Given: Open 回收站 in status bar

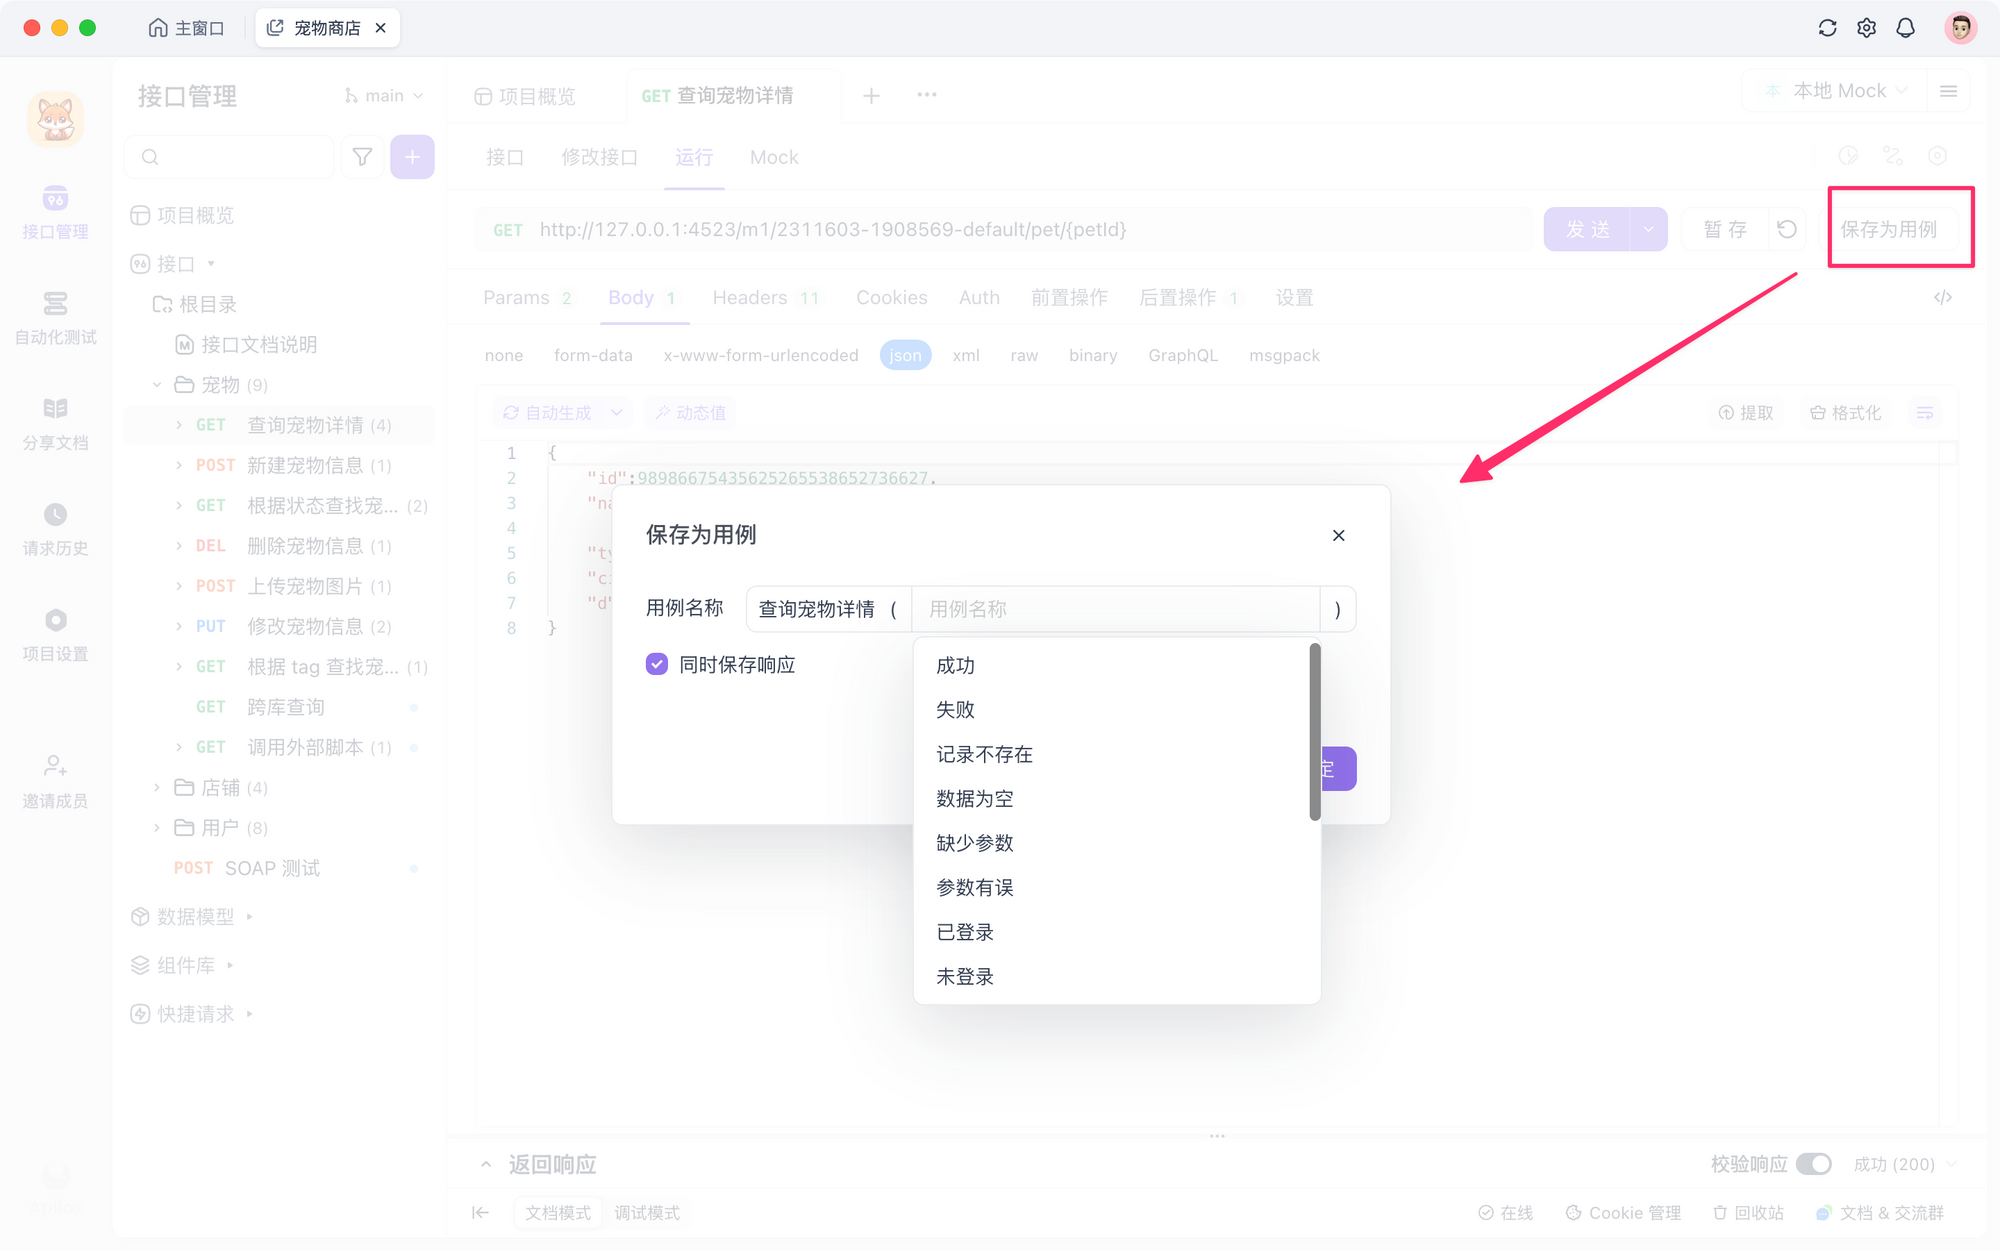Looking at the screenshot, I should tap(1748, 1213).
